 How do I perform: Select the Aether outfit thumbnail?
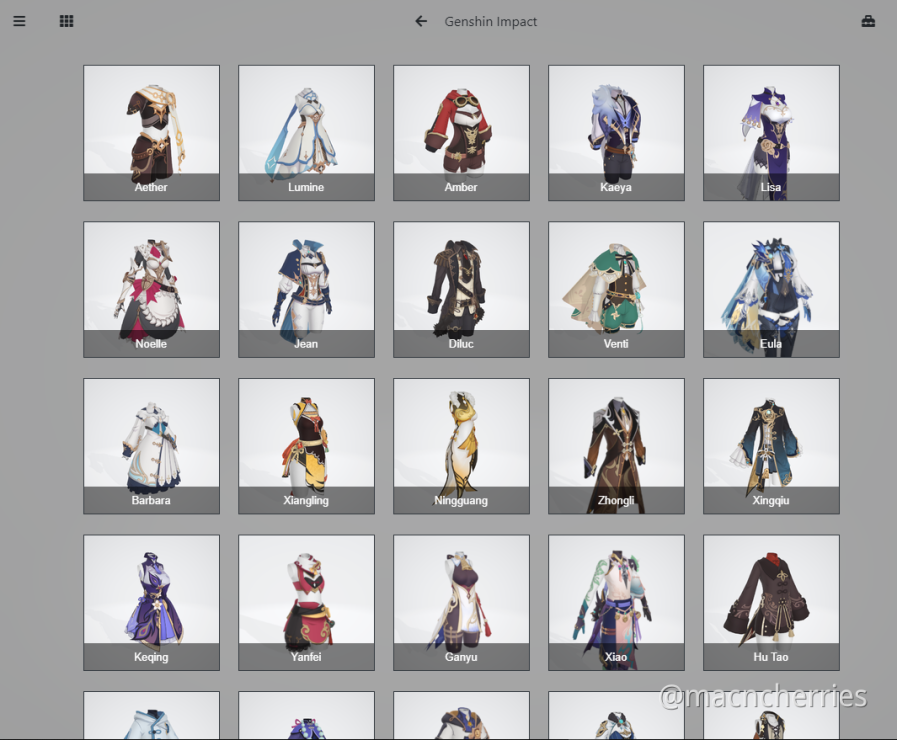coord(152,133)
